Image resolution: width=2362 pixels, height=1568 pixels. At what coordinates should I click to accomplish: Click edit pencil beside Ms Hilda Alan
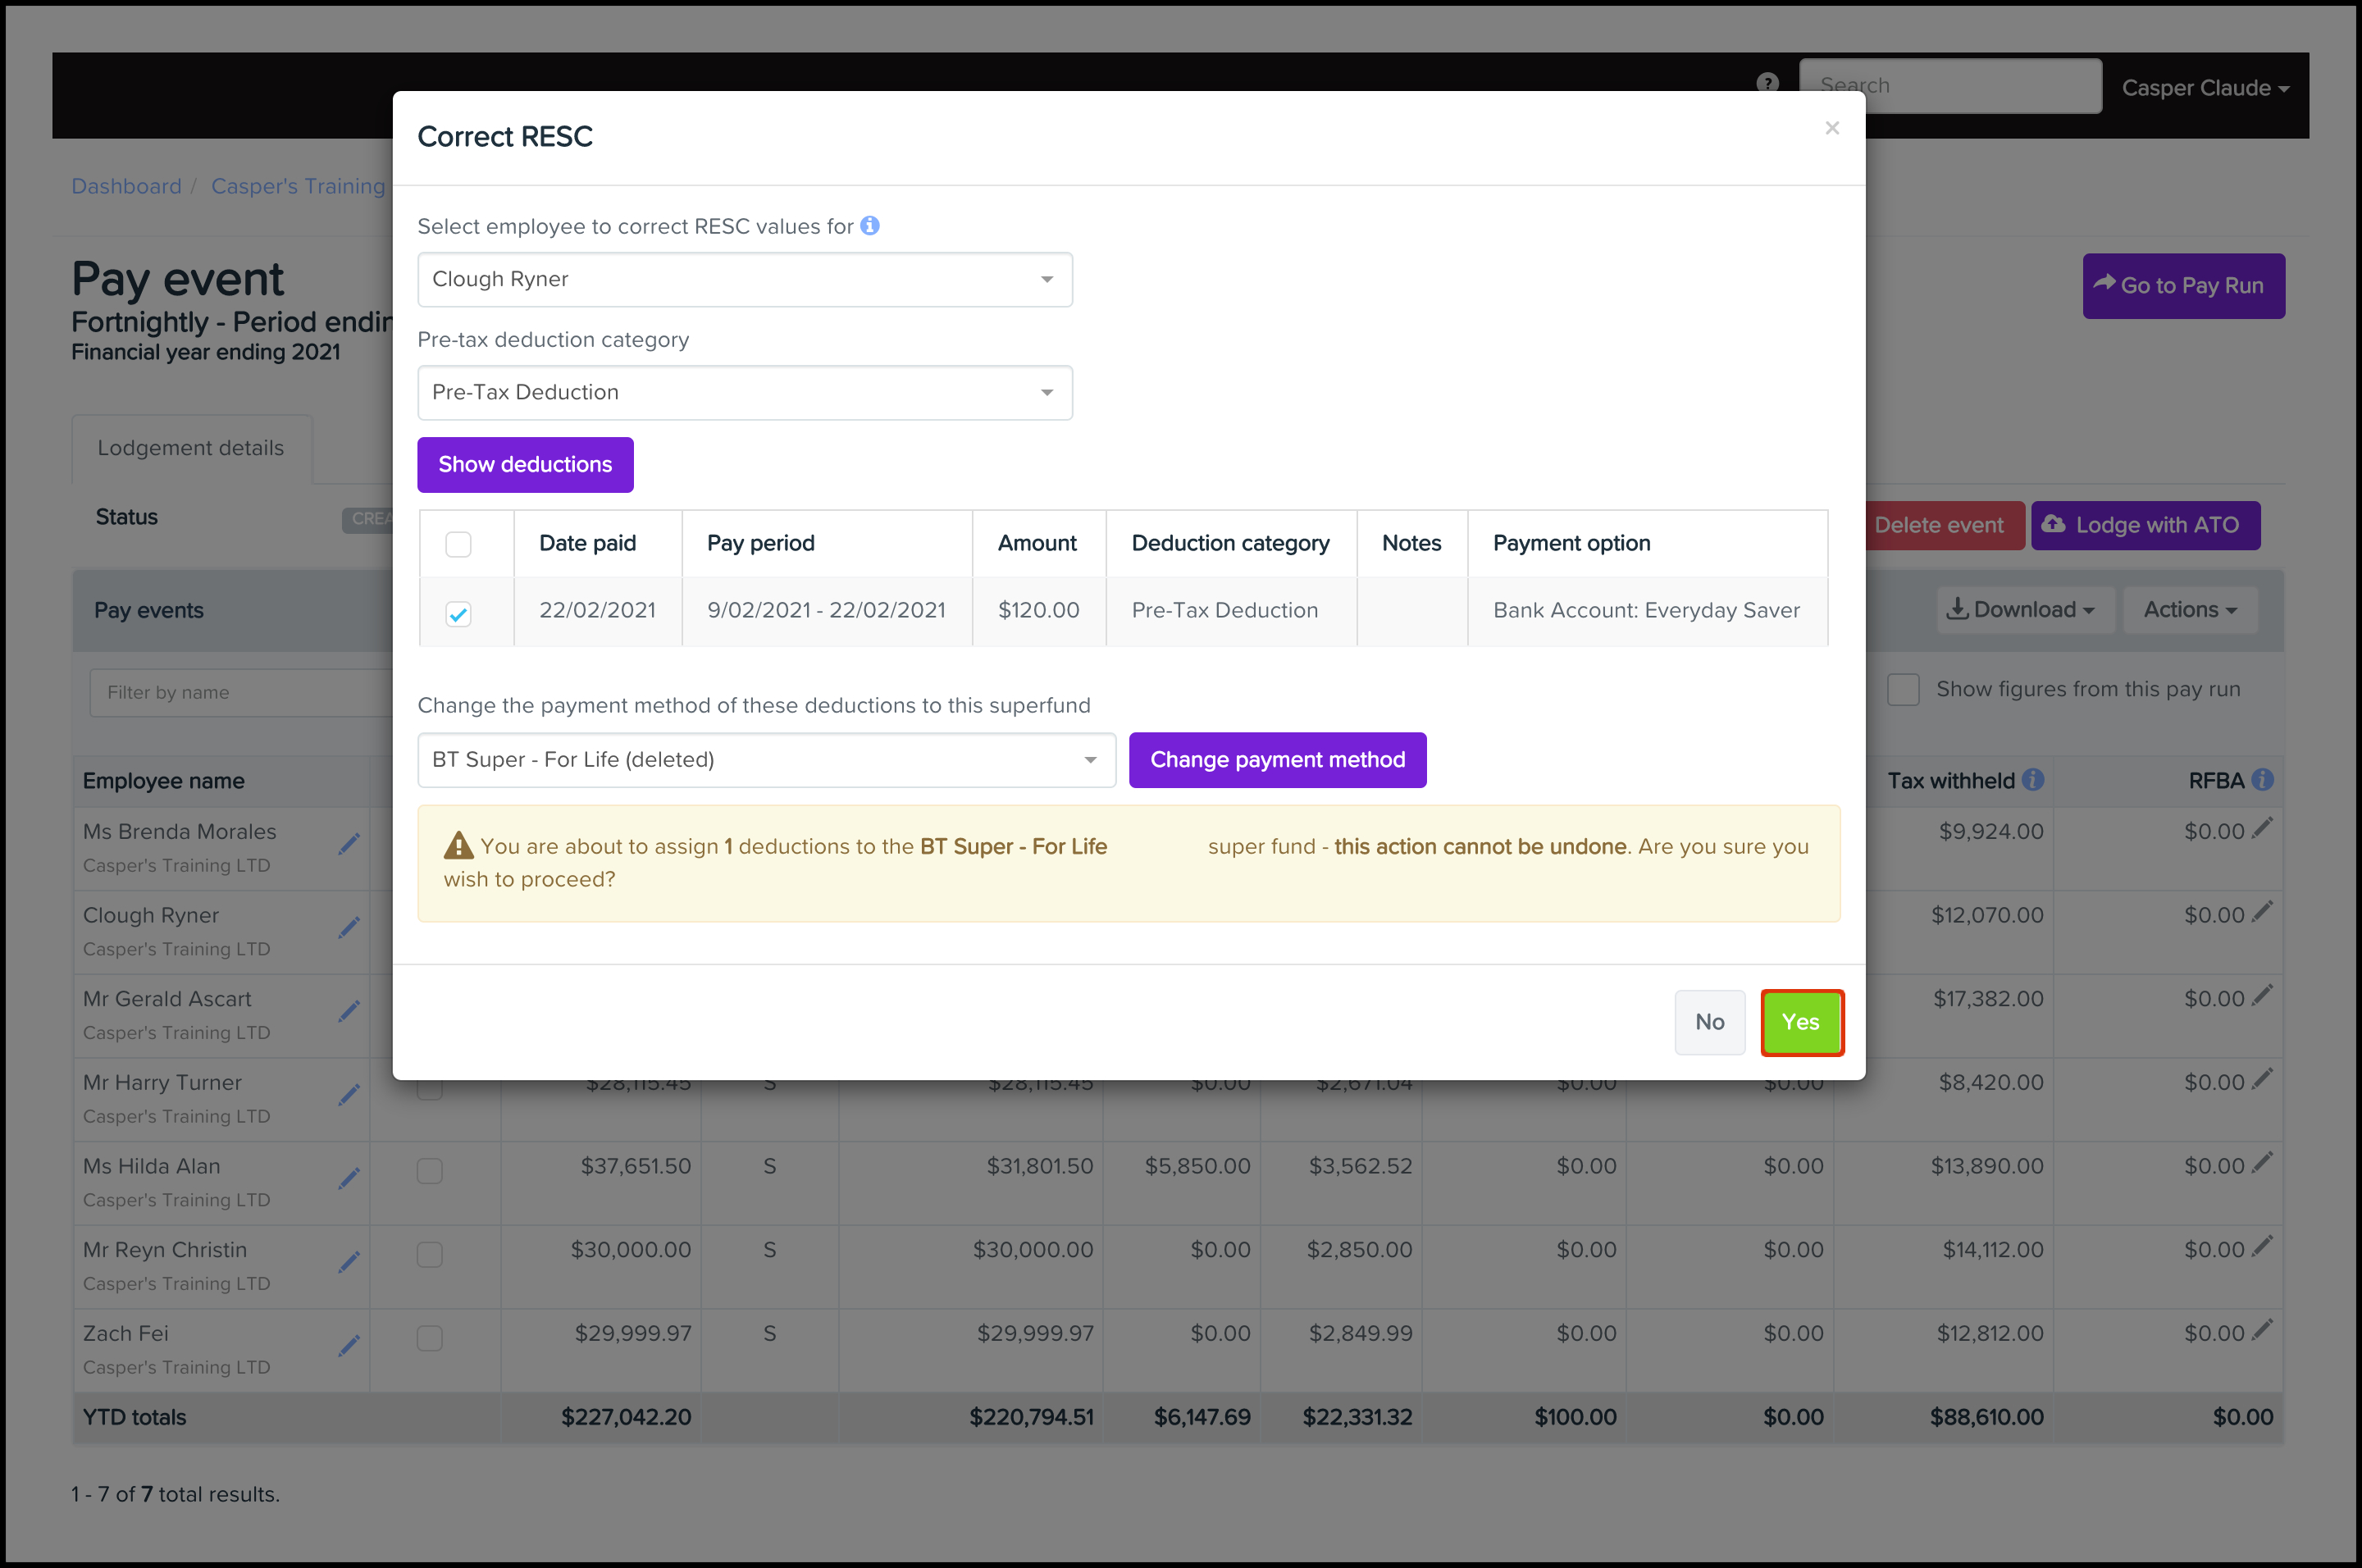pyautogui.click(x=348, y=1179)
